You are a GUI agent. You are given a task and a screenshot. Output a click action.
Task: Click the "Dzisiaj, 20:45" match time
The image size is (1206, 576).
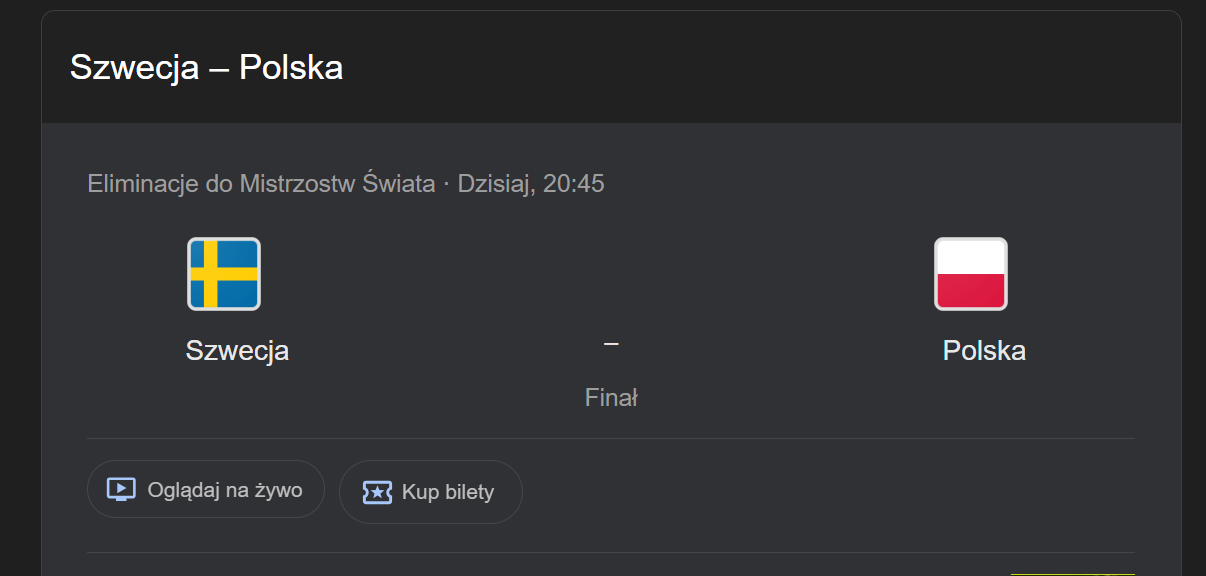(x=531, y=184)
